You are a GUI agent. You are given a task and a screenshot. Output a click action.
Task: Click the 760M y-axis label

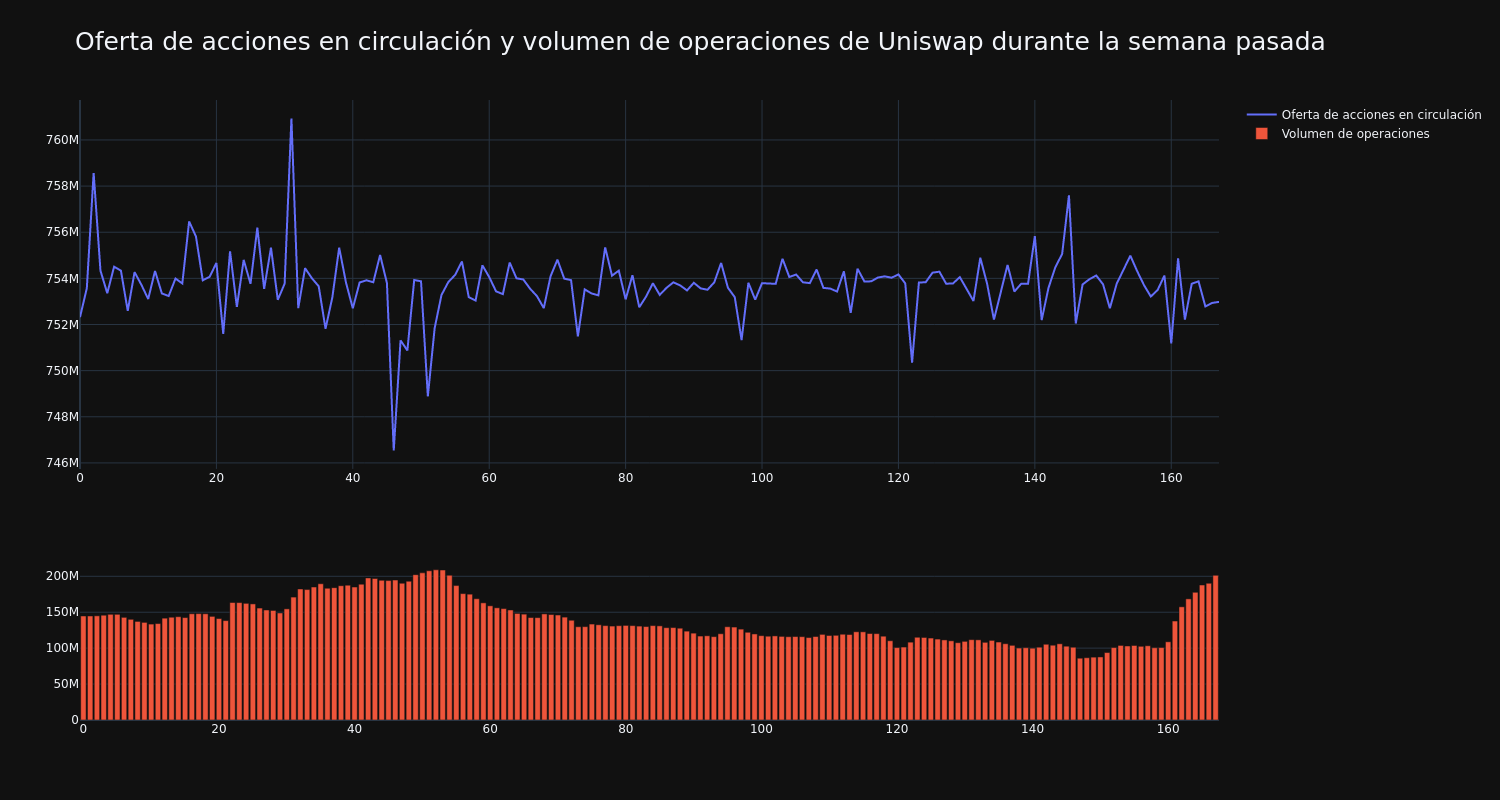point(62,140)
